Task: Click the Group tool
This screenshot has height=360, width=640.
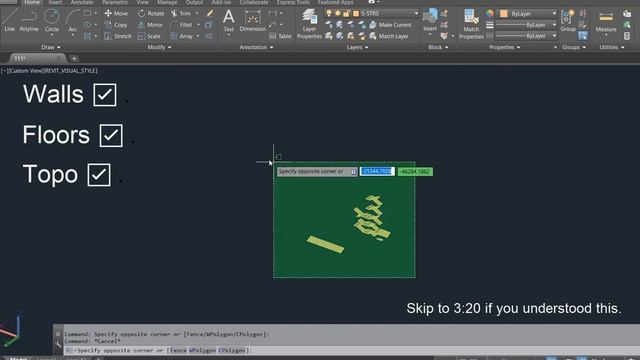Action: tap(568, 20)
